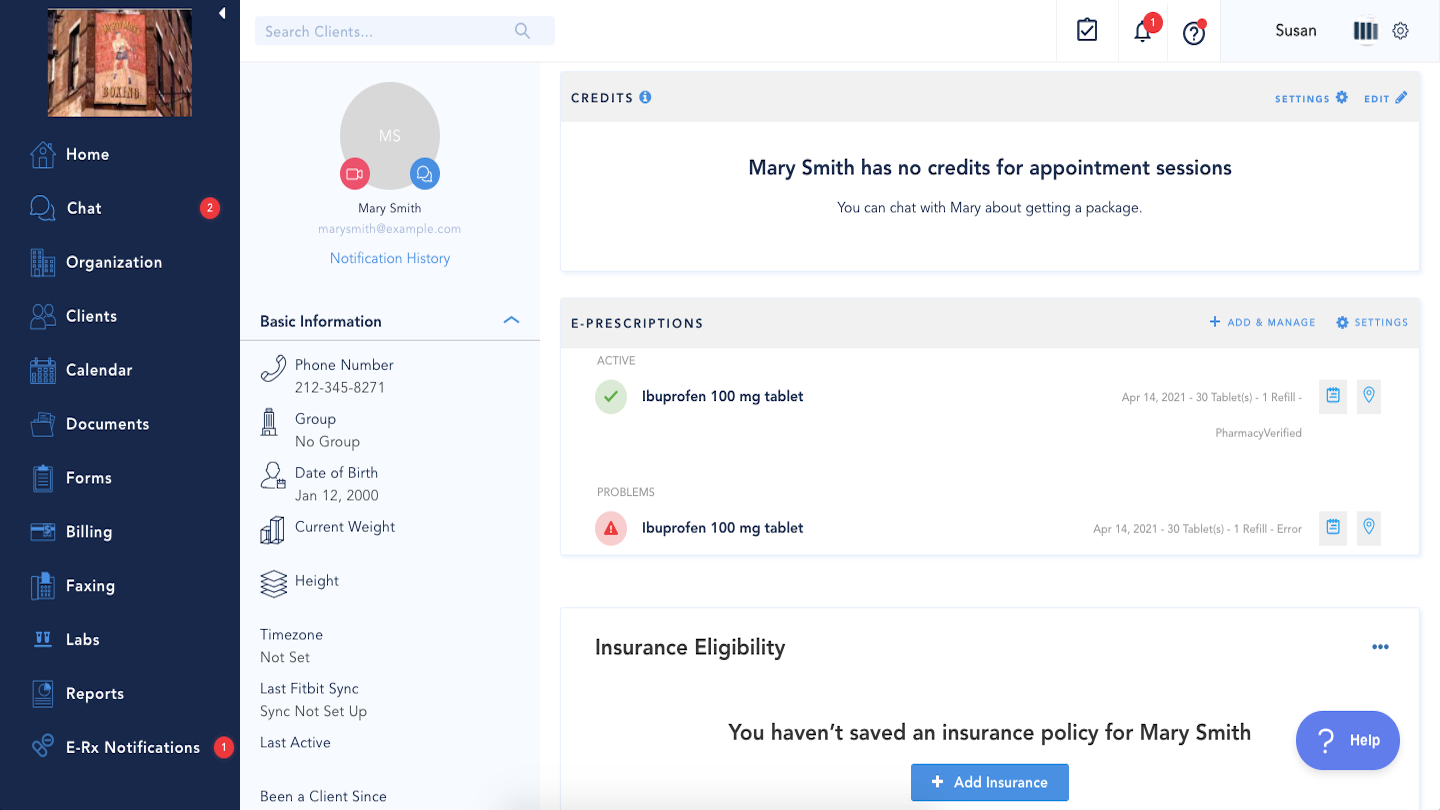Open Notification History link
Viewport: 1440px width, 810px height.
click(390, 258)
